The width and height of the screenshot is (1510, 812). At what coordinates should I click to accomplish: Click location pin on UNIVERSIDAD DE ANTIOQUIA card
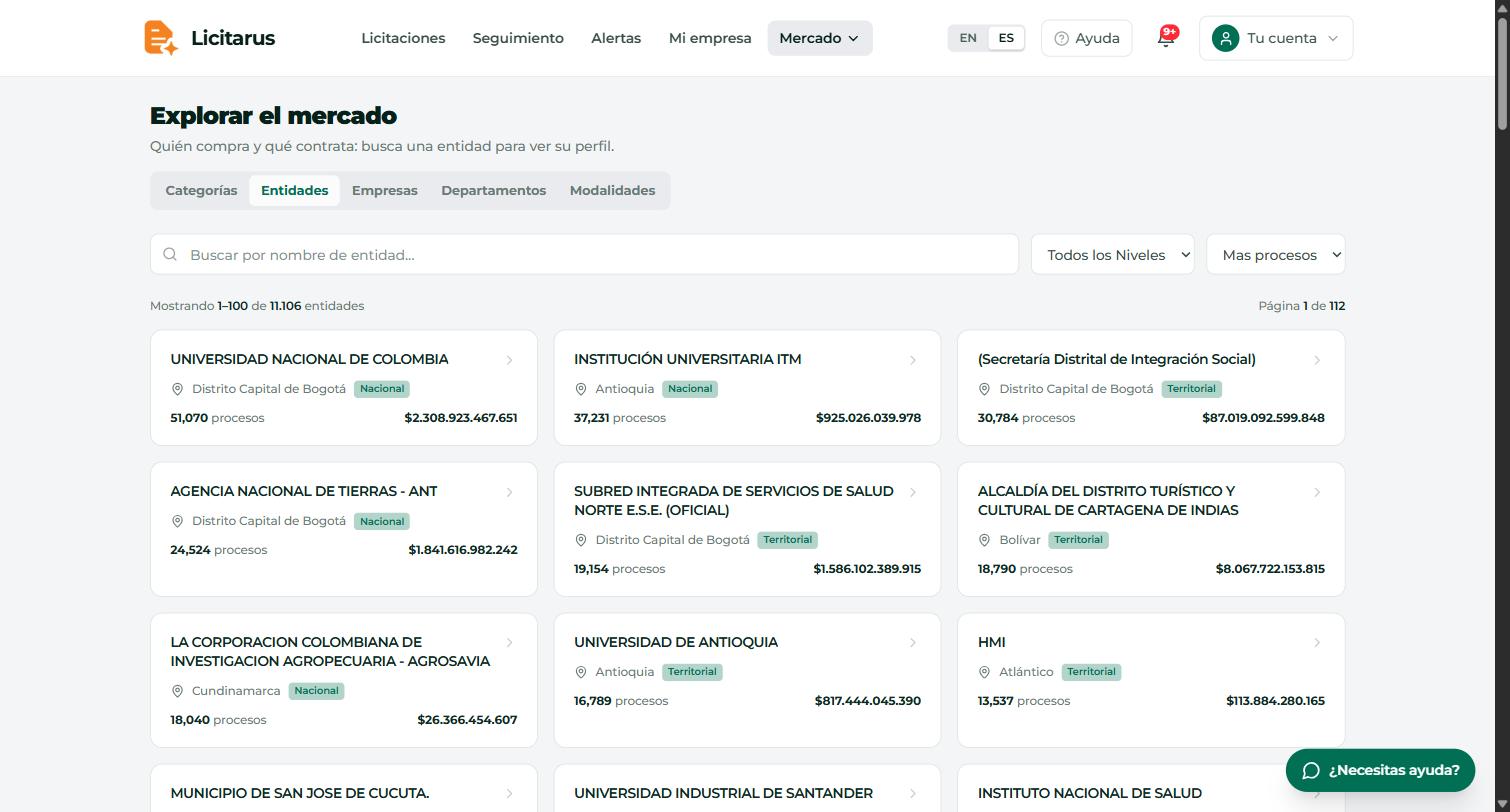(x=581, y=672)
